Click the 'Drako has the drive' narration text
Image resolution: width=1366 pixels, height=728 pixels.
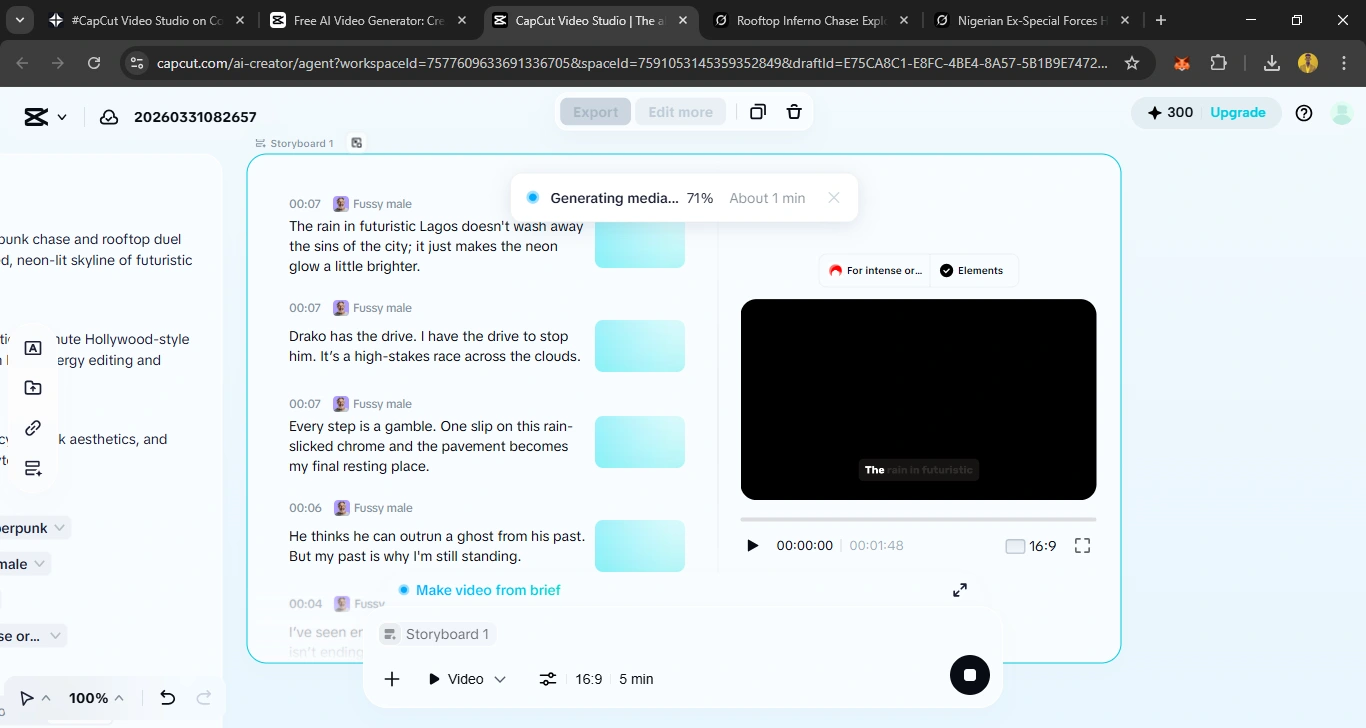[x=435, y=346]
